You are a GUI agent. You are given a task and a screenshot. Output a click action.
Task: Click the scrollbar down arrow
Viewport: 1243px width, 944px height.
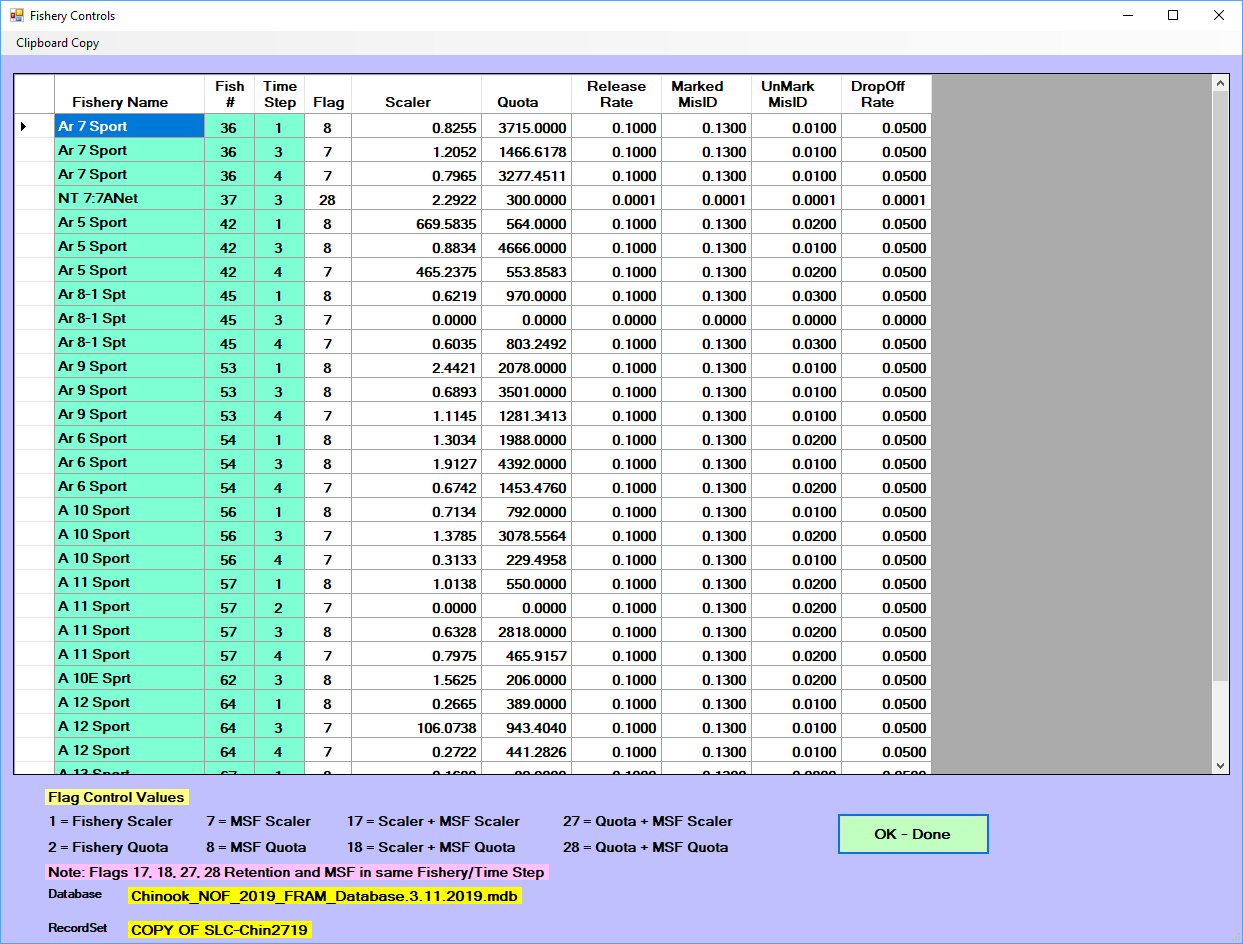(1220, 765)
